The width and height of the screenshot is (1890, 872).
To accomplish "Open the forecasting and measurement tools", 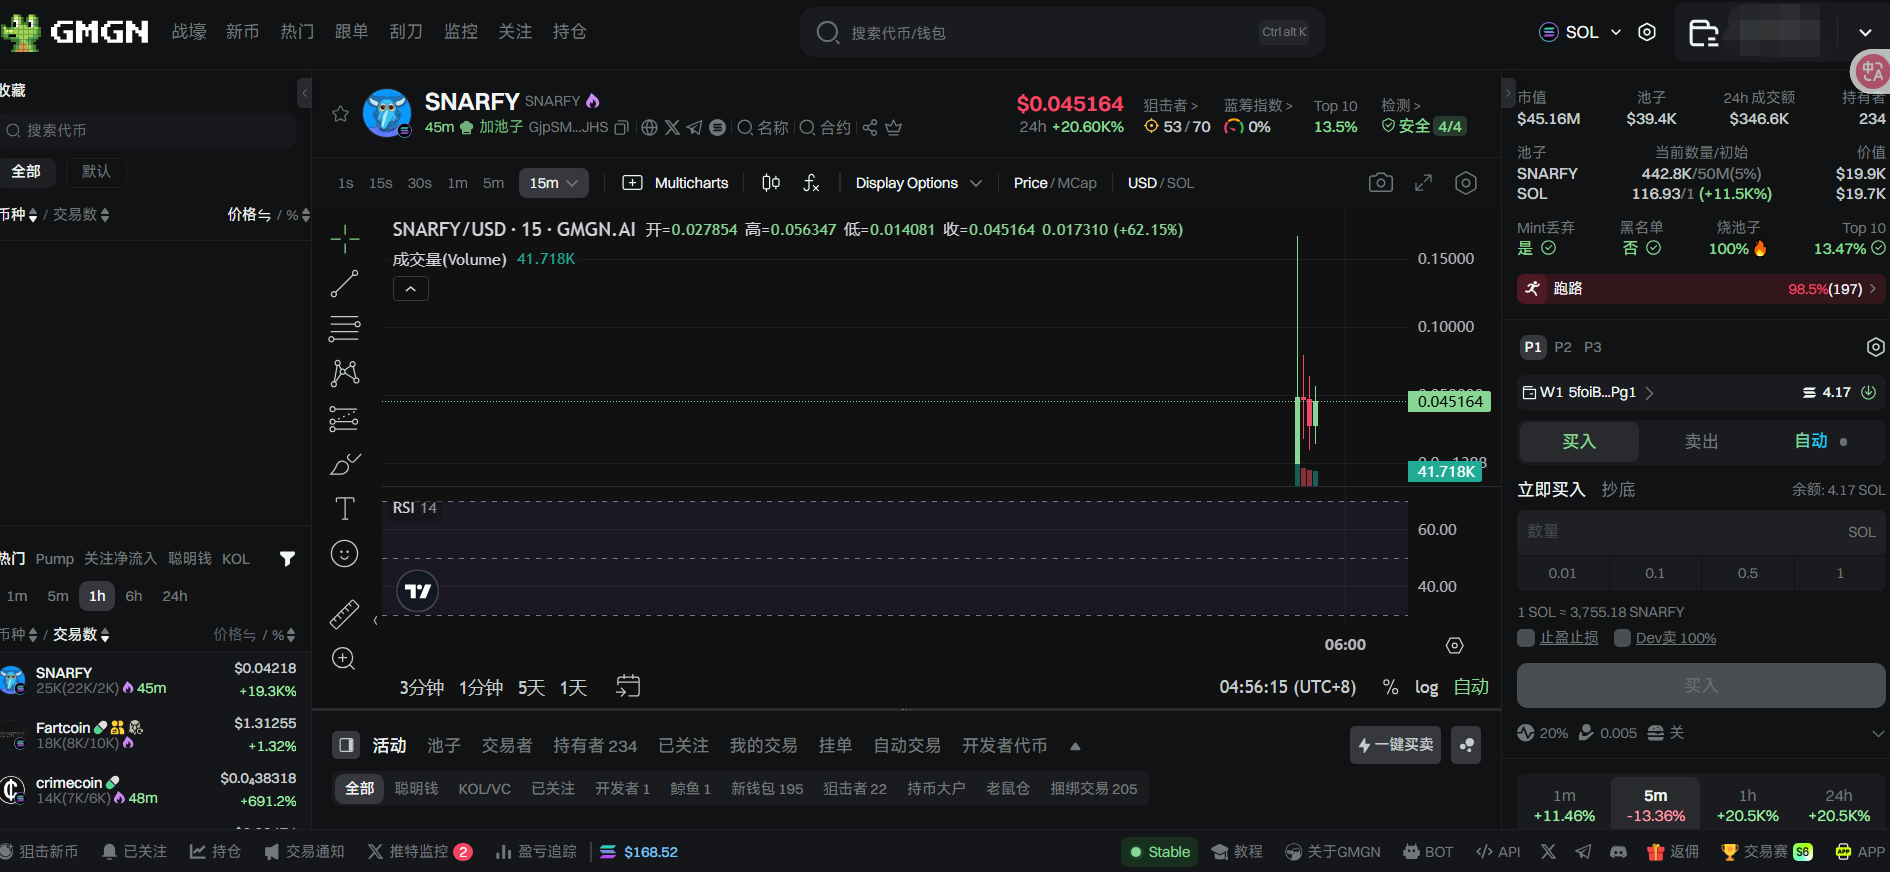I will (344, 419).
